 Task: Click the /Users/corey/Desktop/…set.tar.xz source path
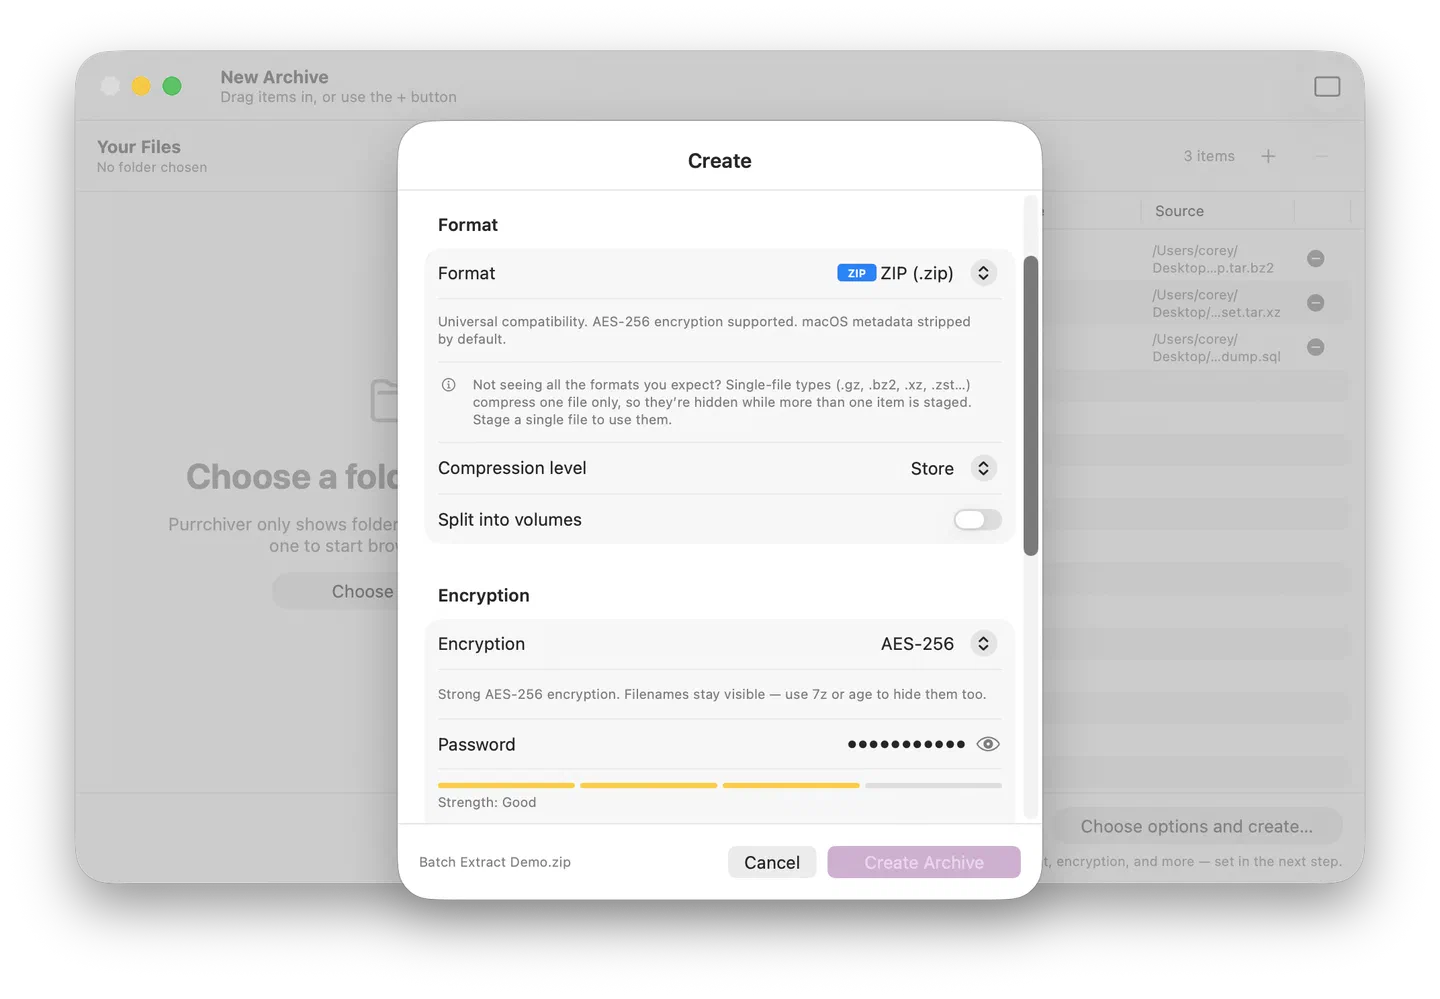(1216, 303)
